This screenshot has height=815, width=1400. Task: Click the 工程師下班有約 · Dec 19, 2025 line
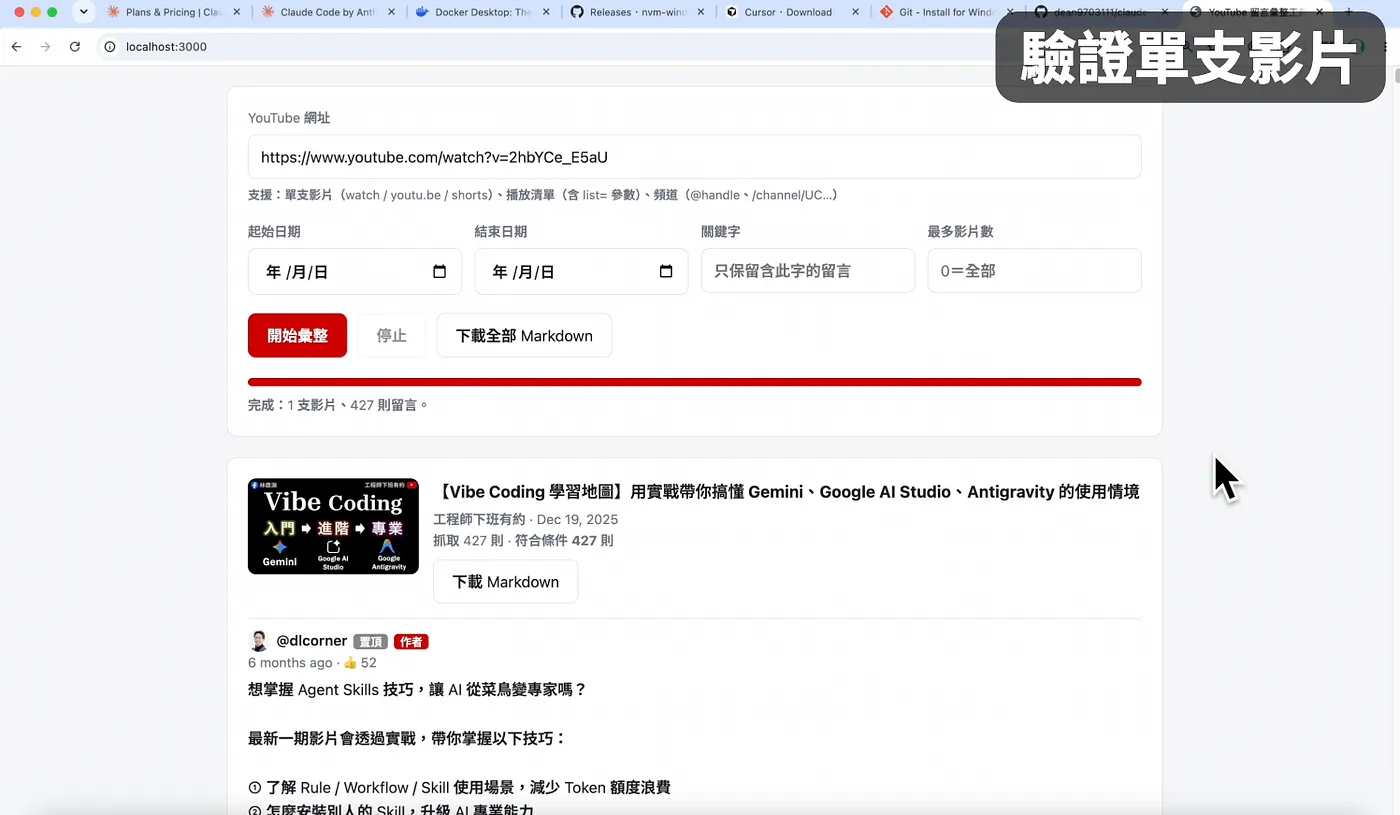point(525,519)
